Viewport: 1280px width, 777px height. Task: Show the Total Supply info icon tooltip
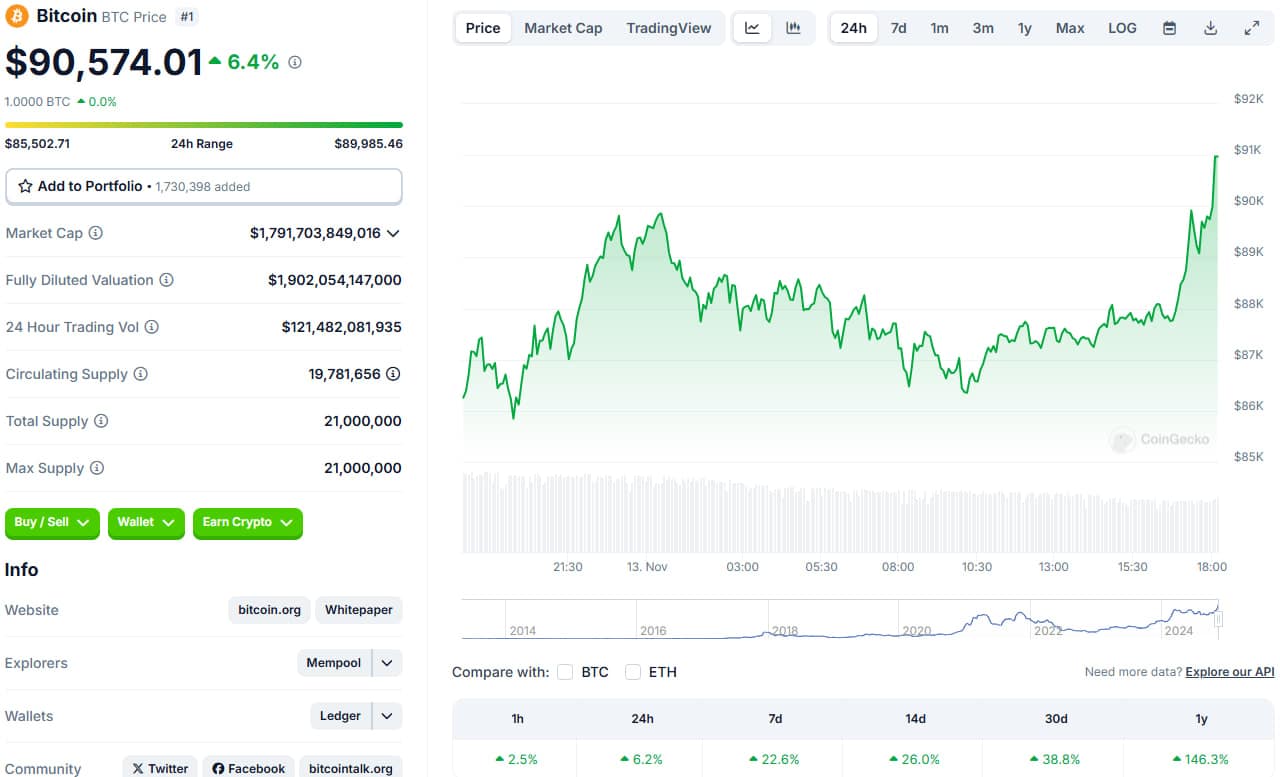click(x=101, y=421)
